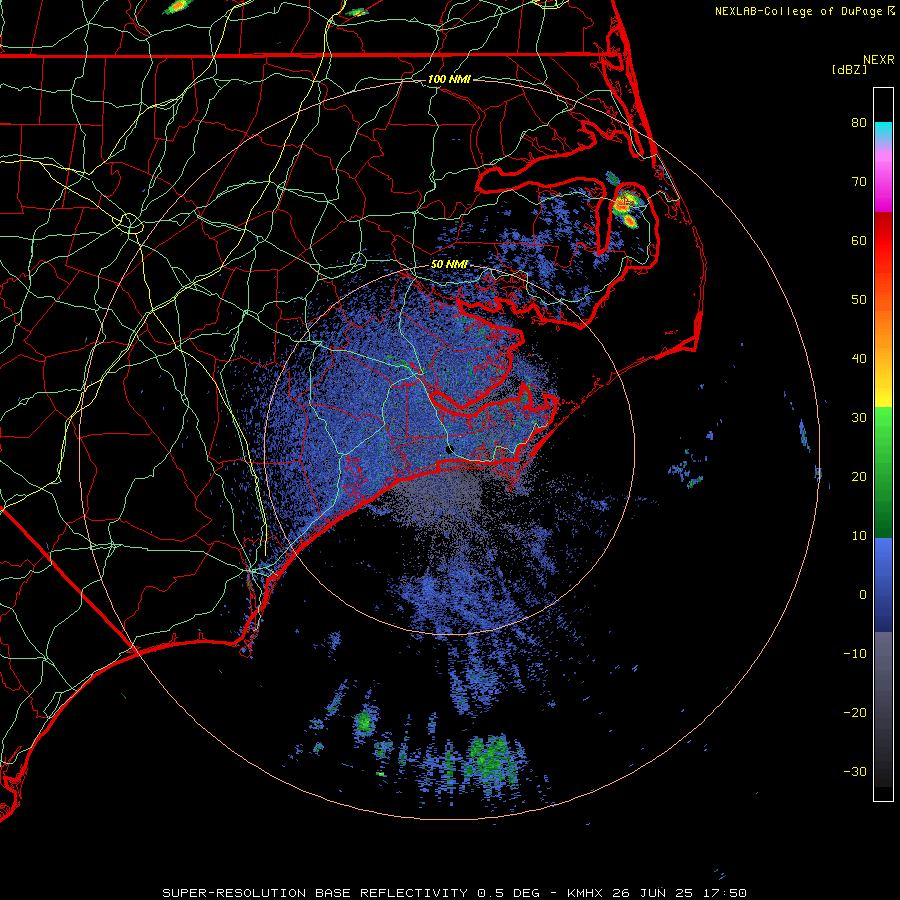900x900 pixels.
Task: Click the green band of the color scale
Action: coord(883,472)
